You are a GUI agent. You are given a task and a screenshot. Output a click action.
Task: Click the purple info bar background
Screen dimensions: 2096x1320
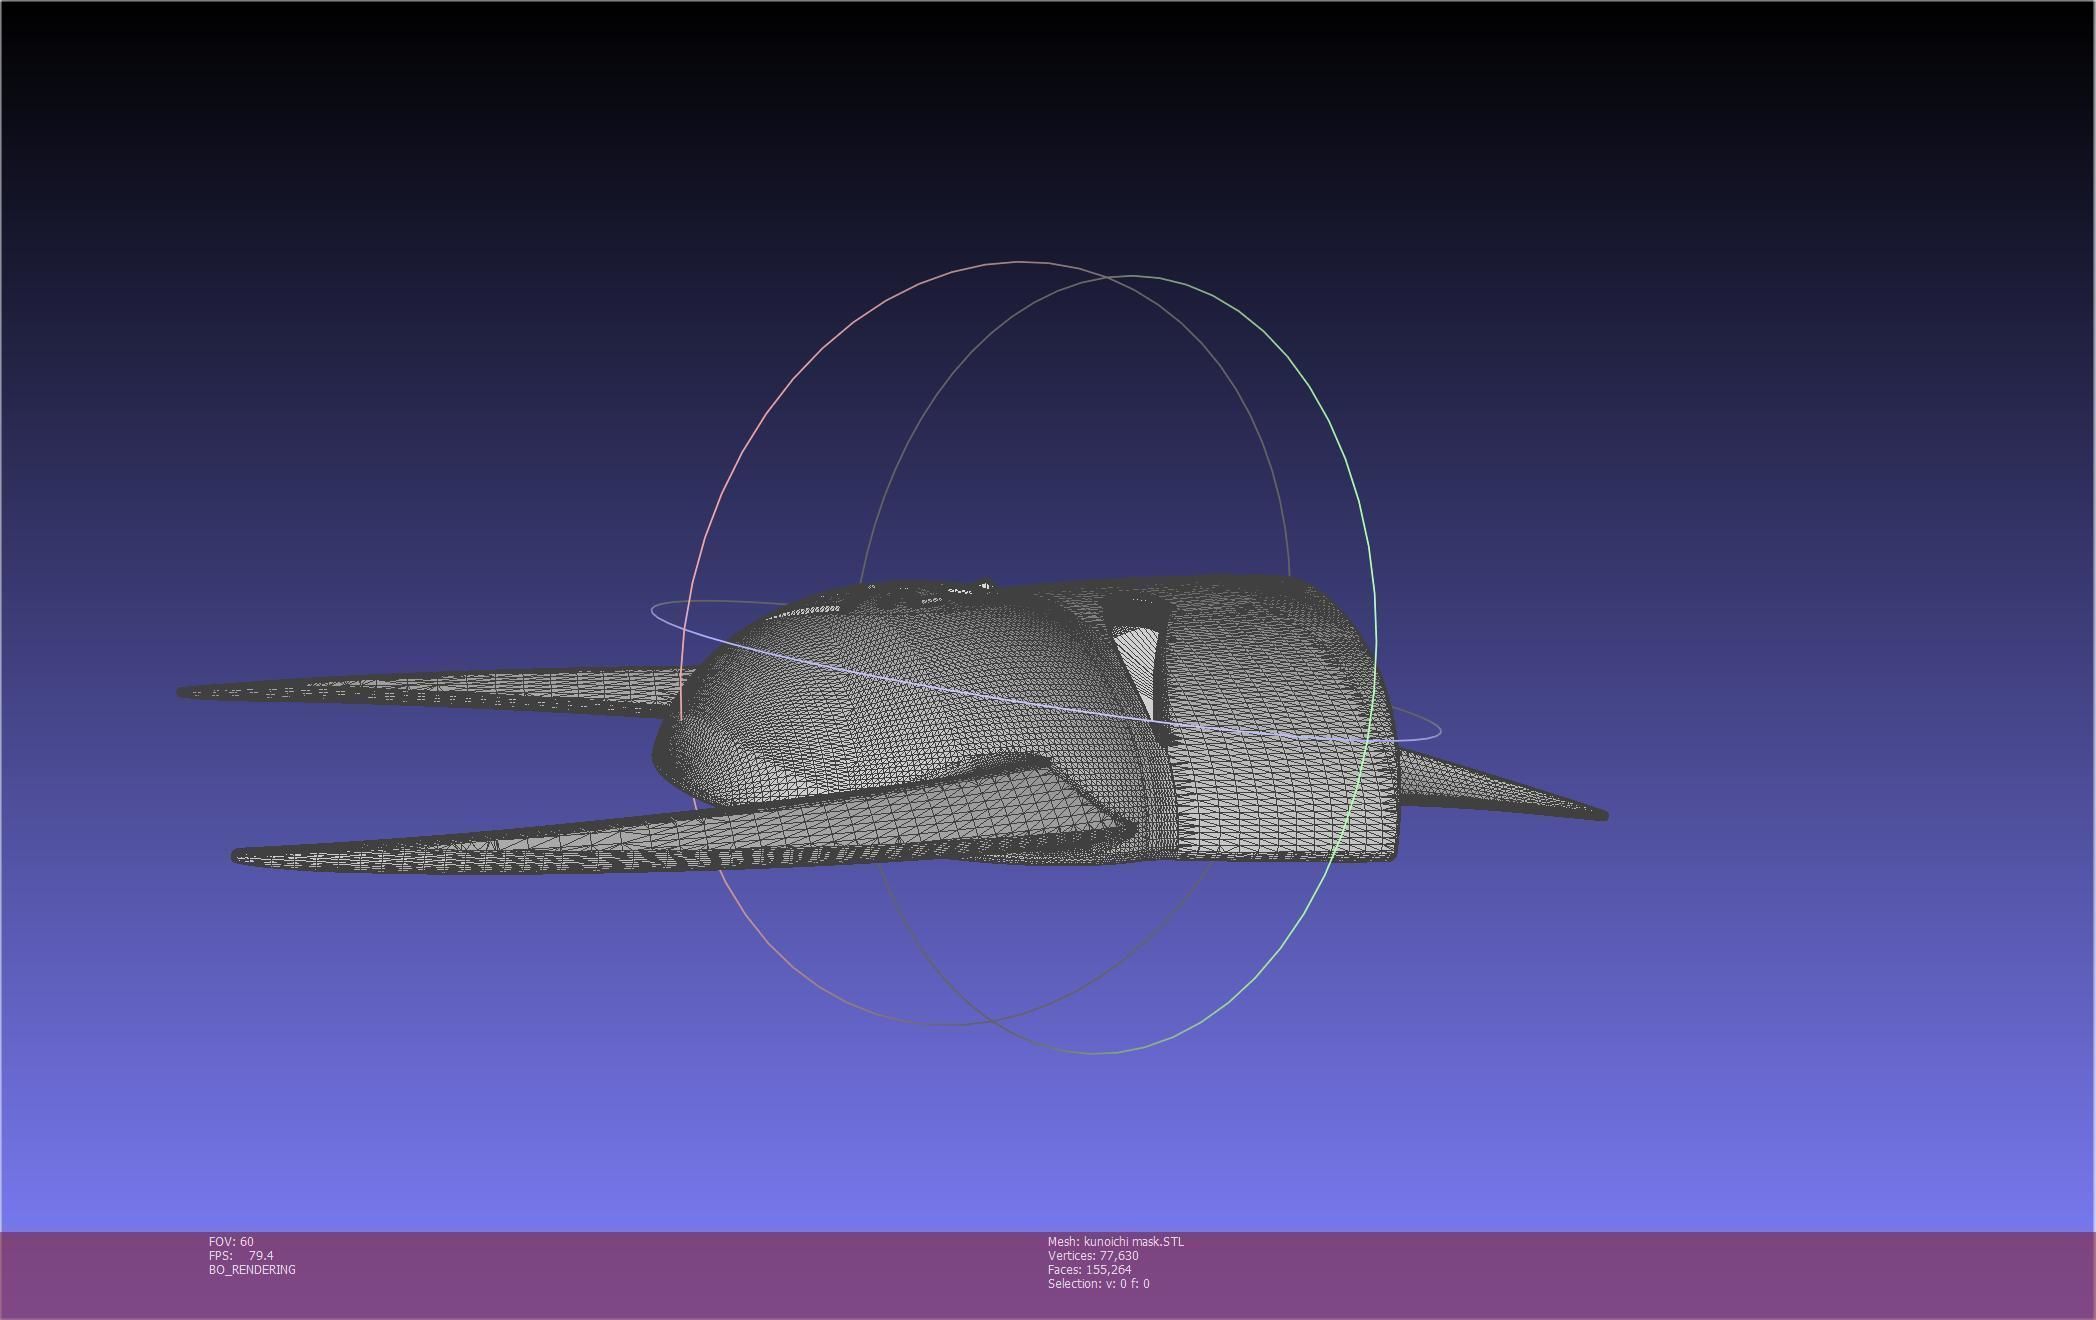point(1600,1275)
